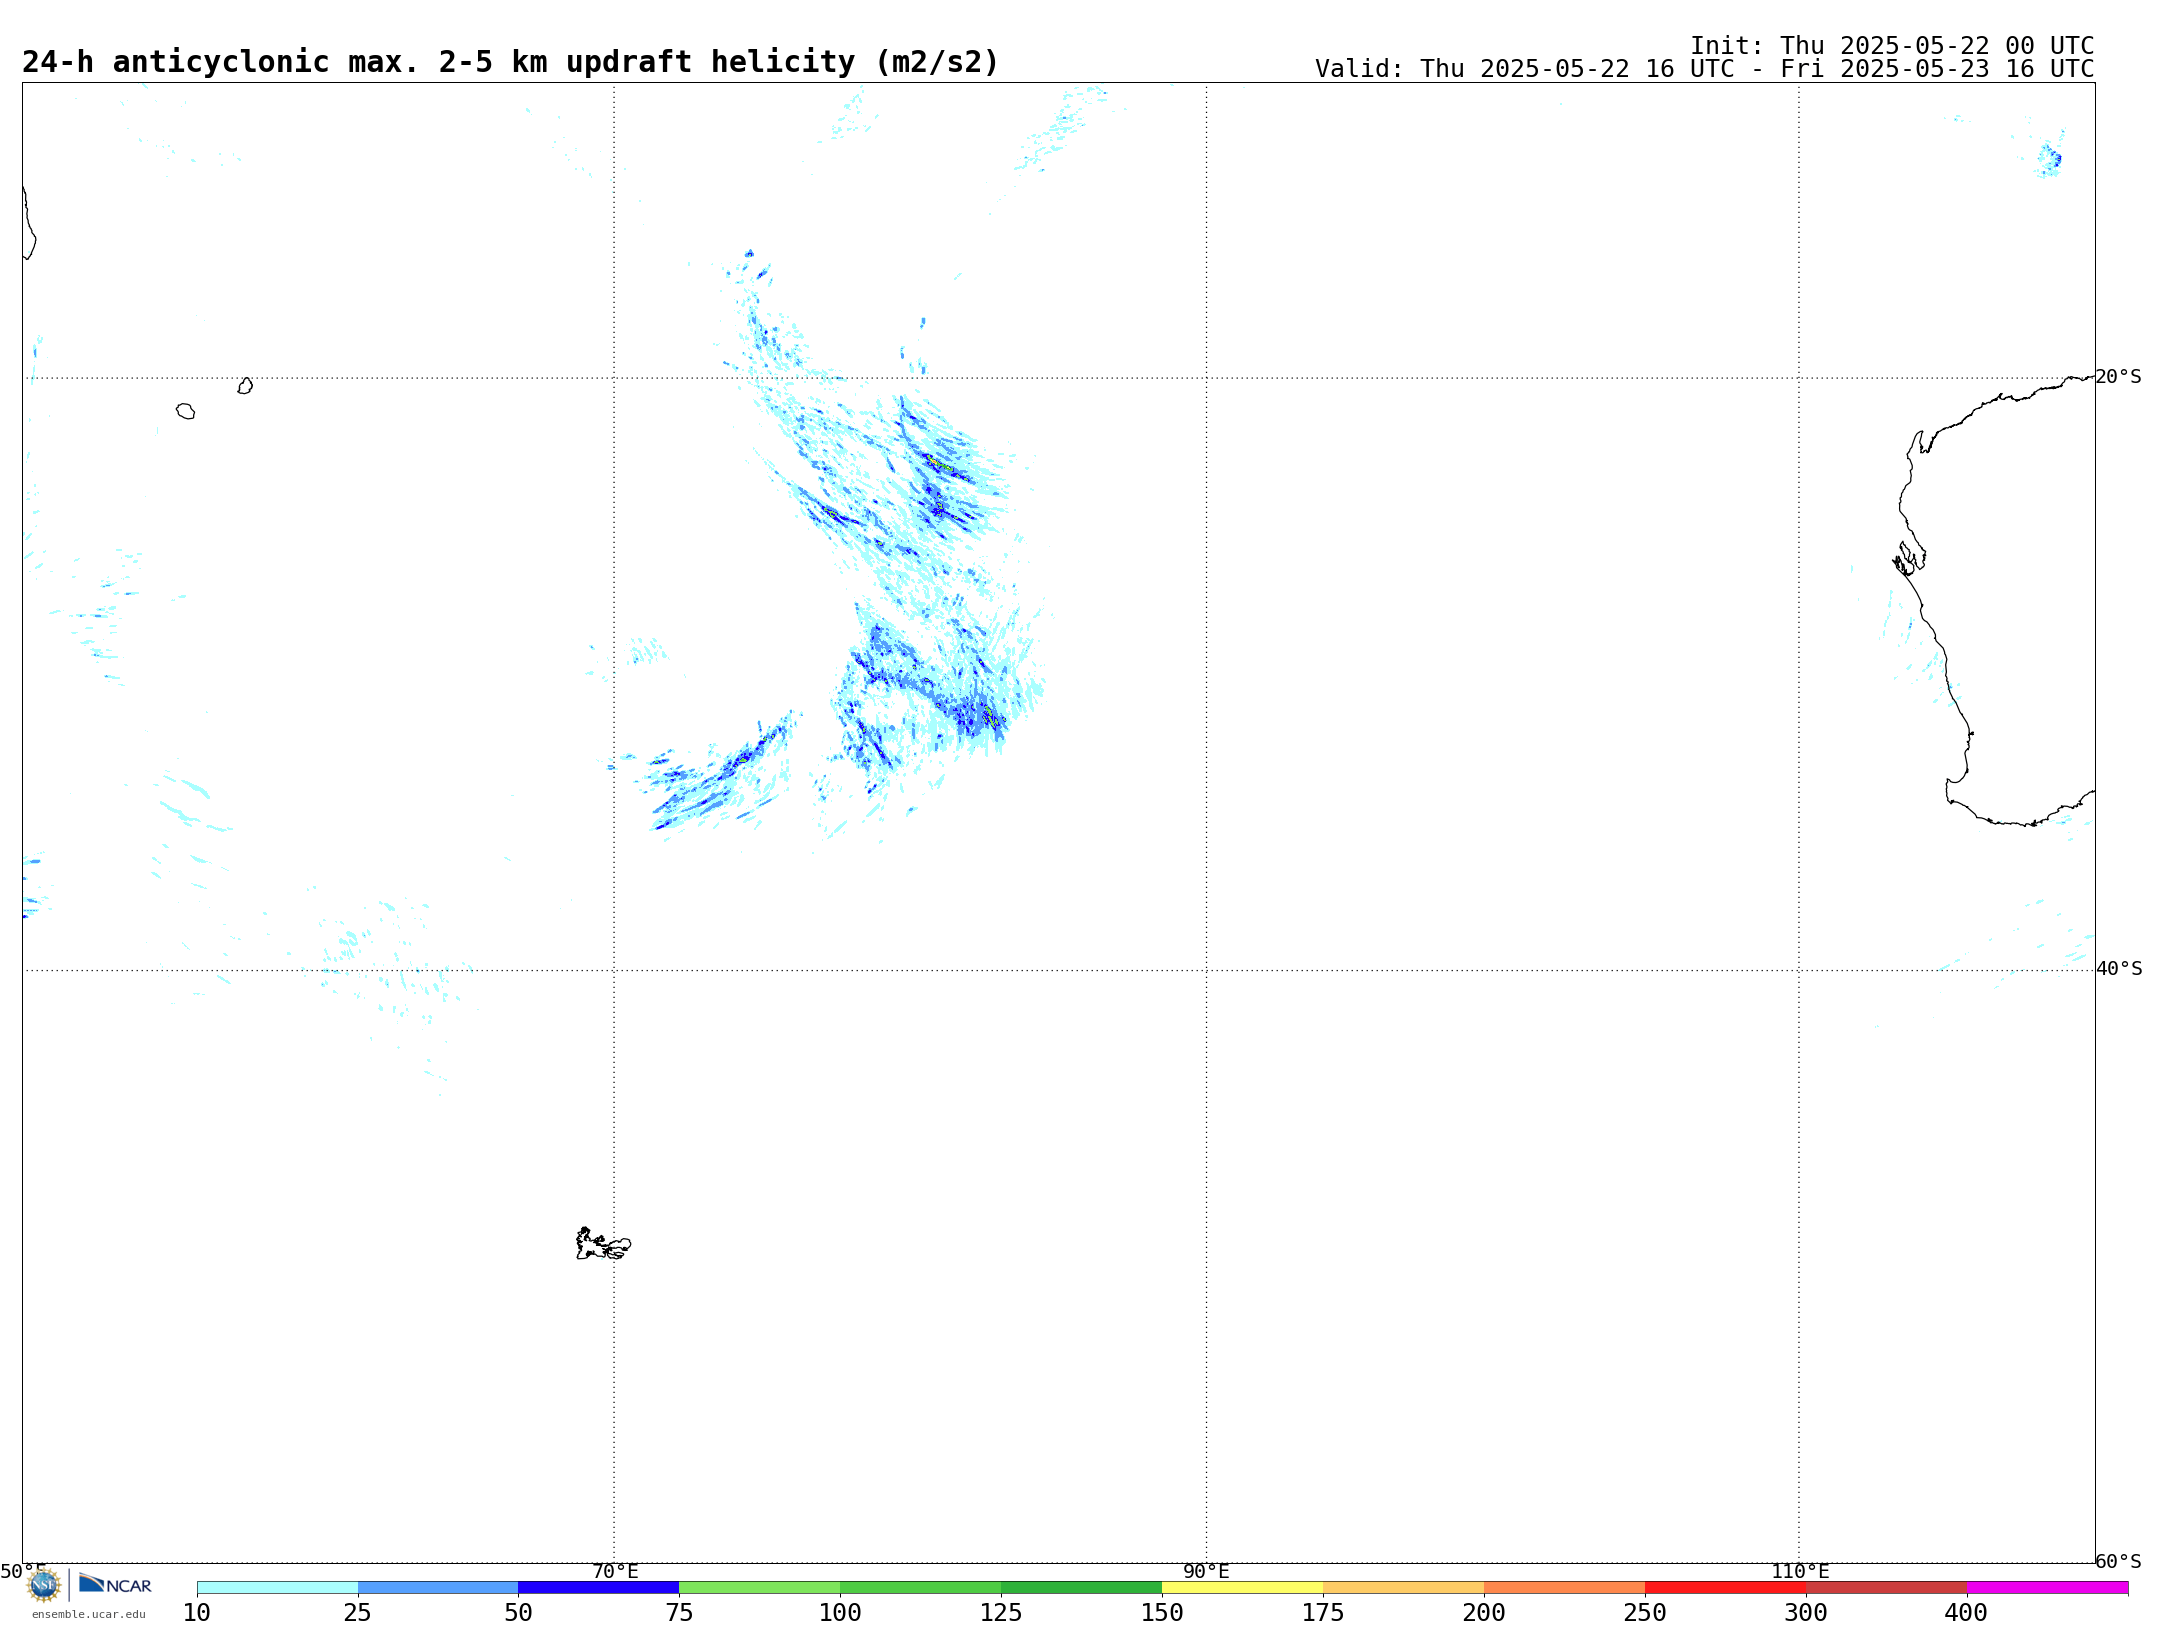This screenshot has height=1626, width=2160.
Task: Click the colorbar tick label 50
Action: pyautogui.click(x=518, y=1613)
